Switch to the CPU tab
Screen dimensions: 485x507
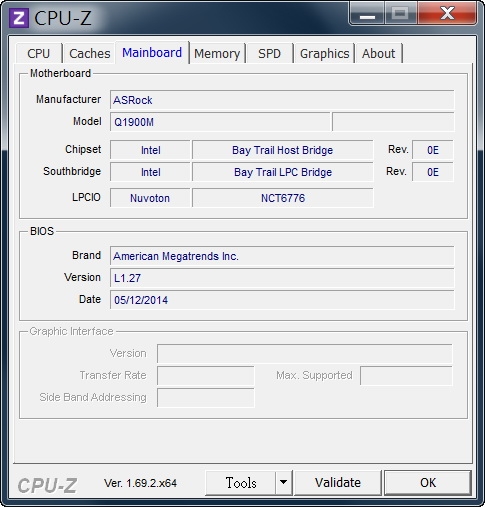[39, 53]
